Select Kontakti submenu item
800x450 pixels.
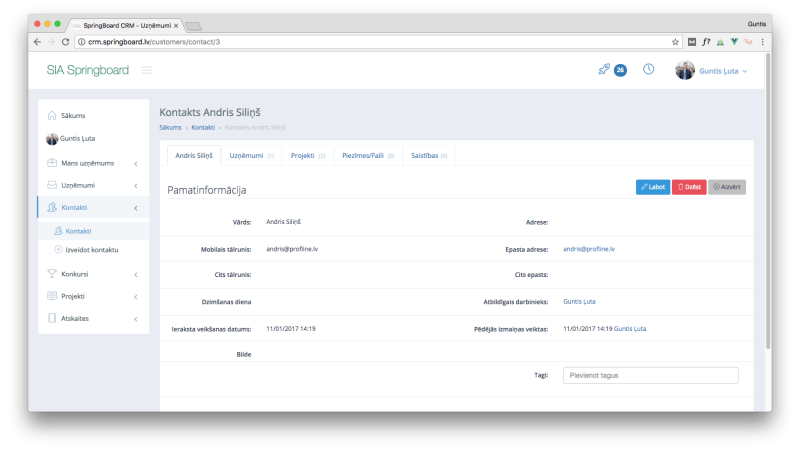[93, 231]
